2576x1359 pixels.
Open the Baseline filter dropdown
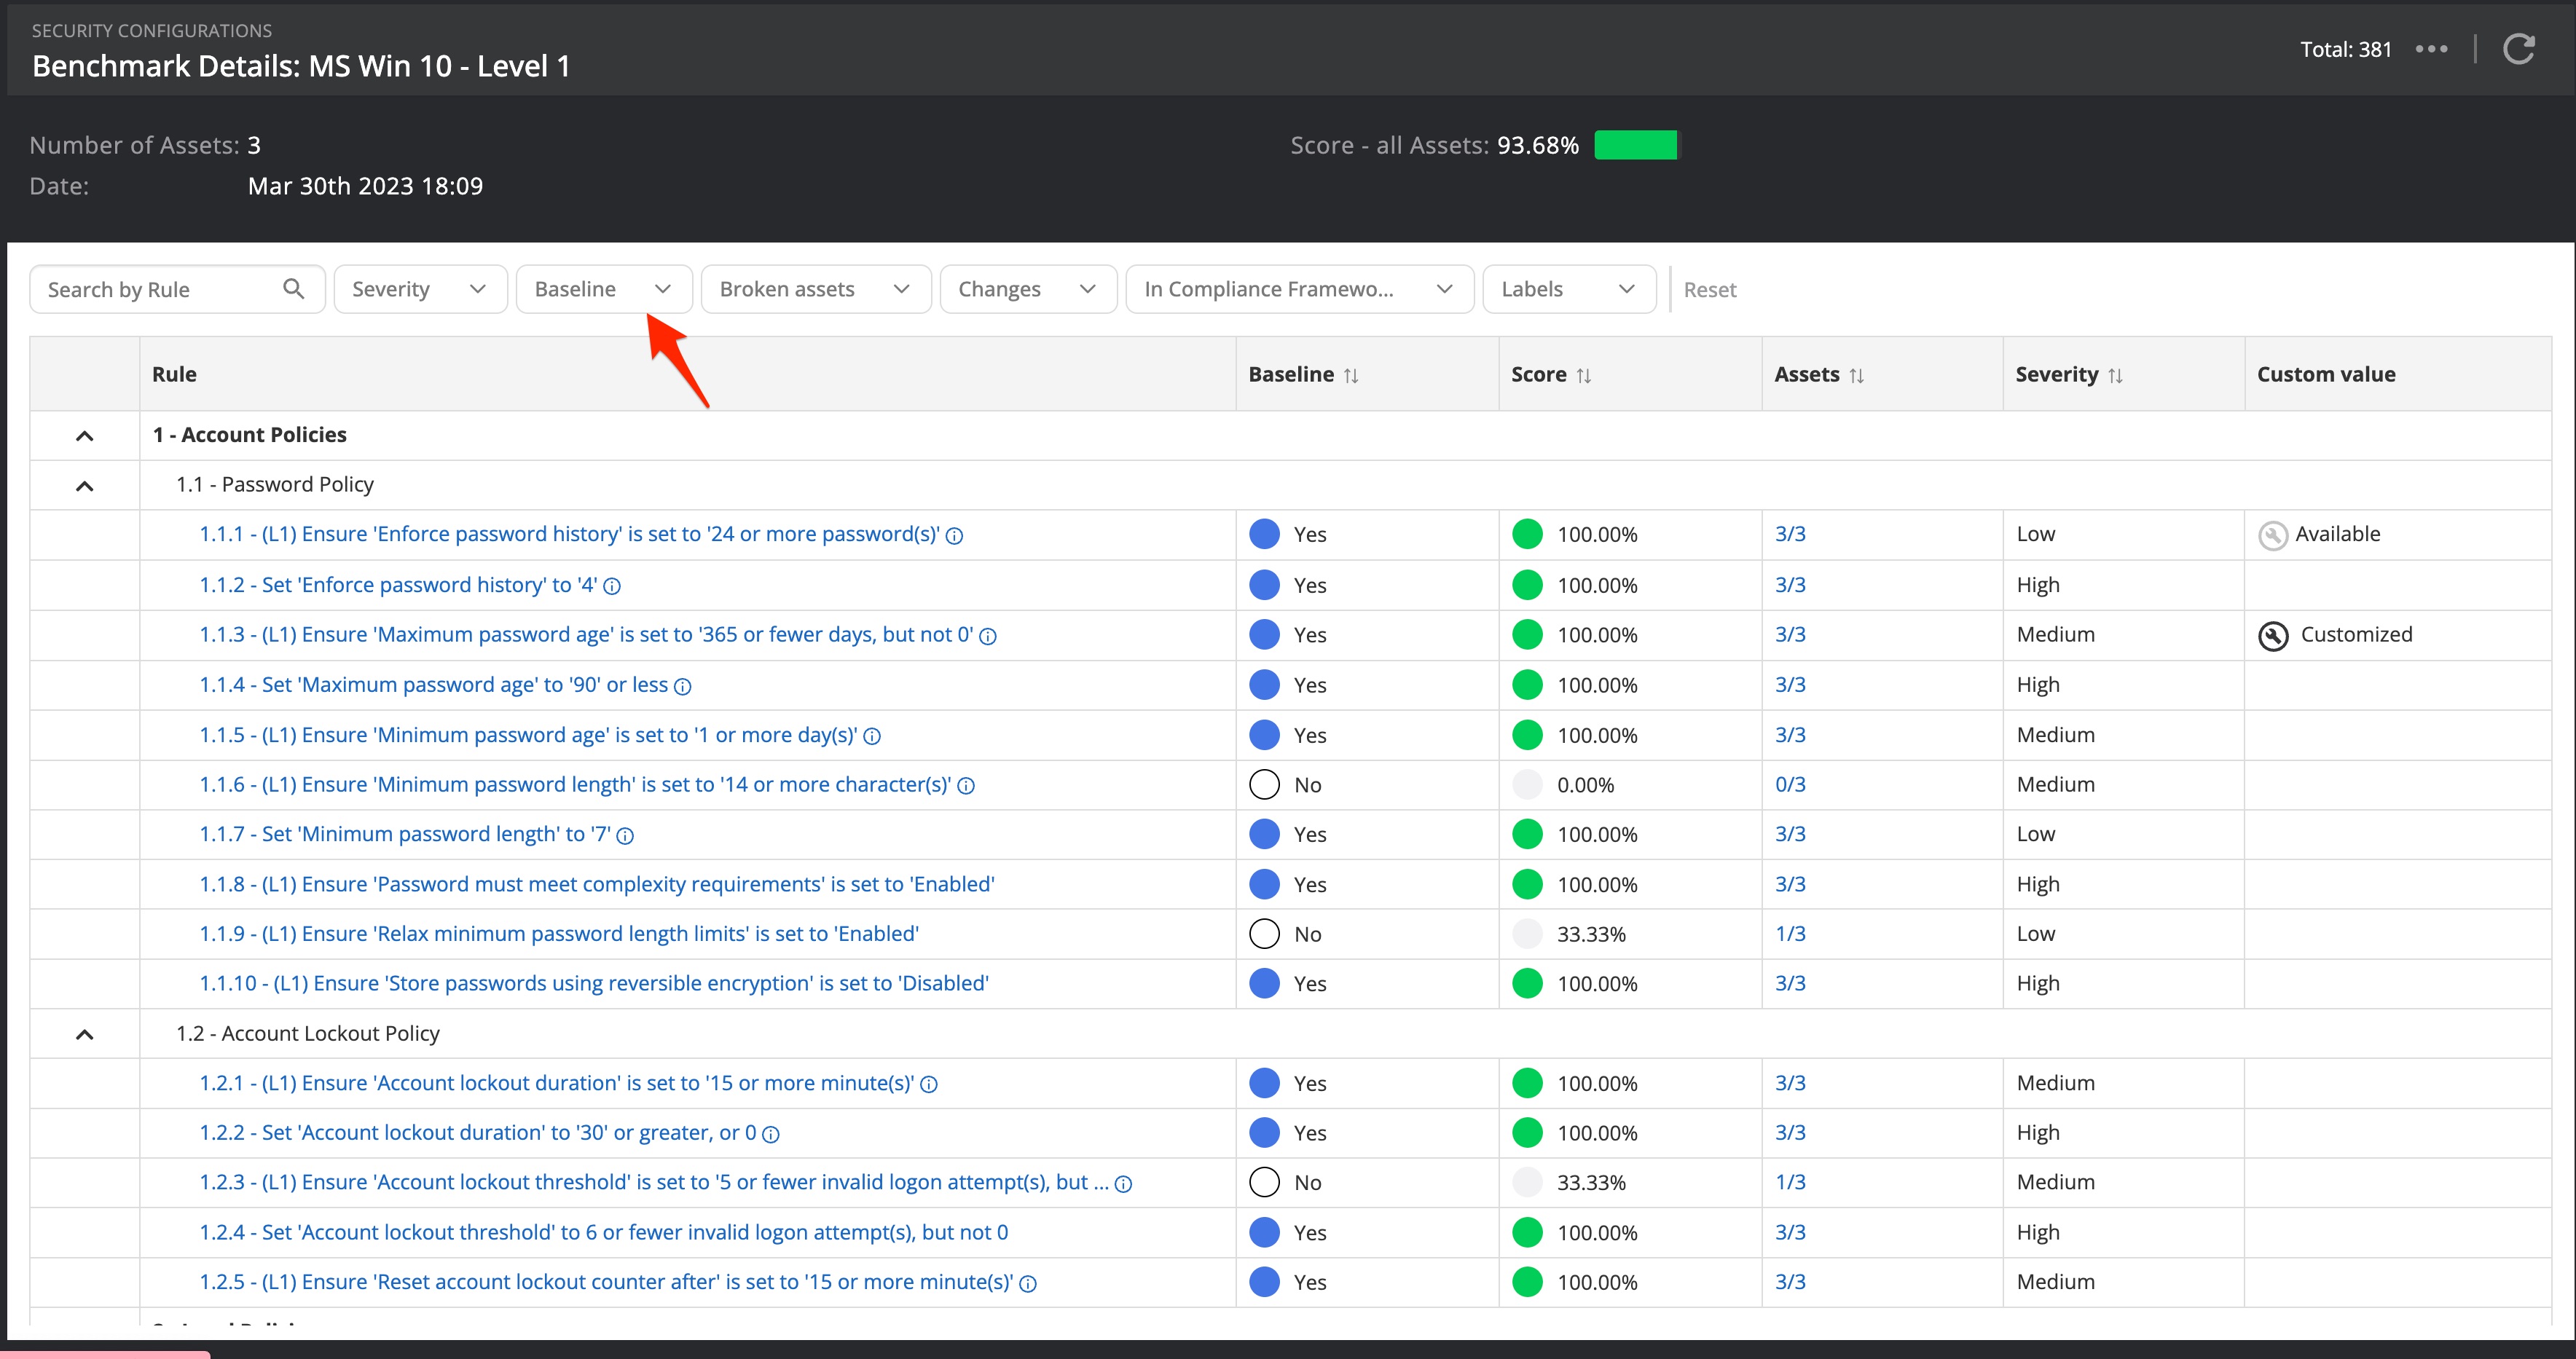603,289
